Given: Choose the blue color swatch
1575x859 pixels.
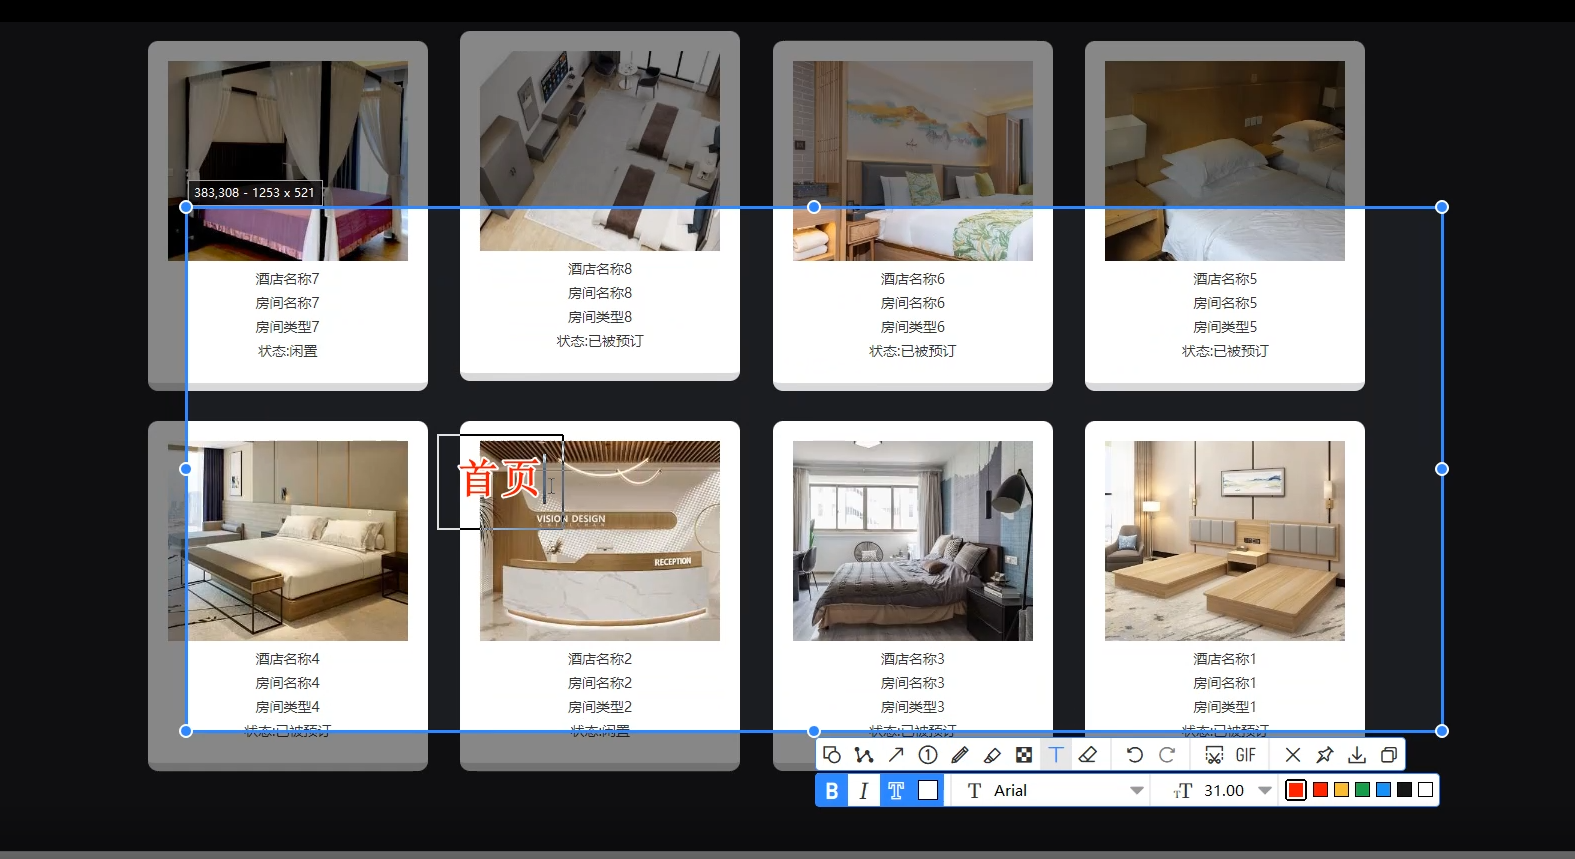Looking at the screenshot, I should coord(1383,790).
